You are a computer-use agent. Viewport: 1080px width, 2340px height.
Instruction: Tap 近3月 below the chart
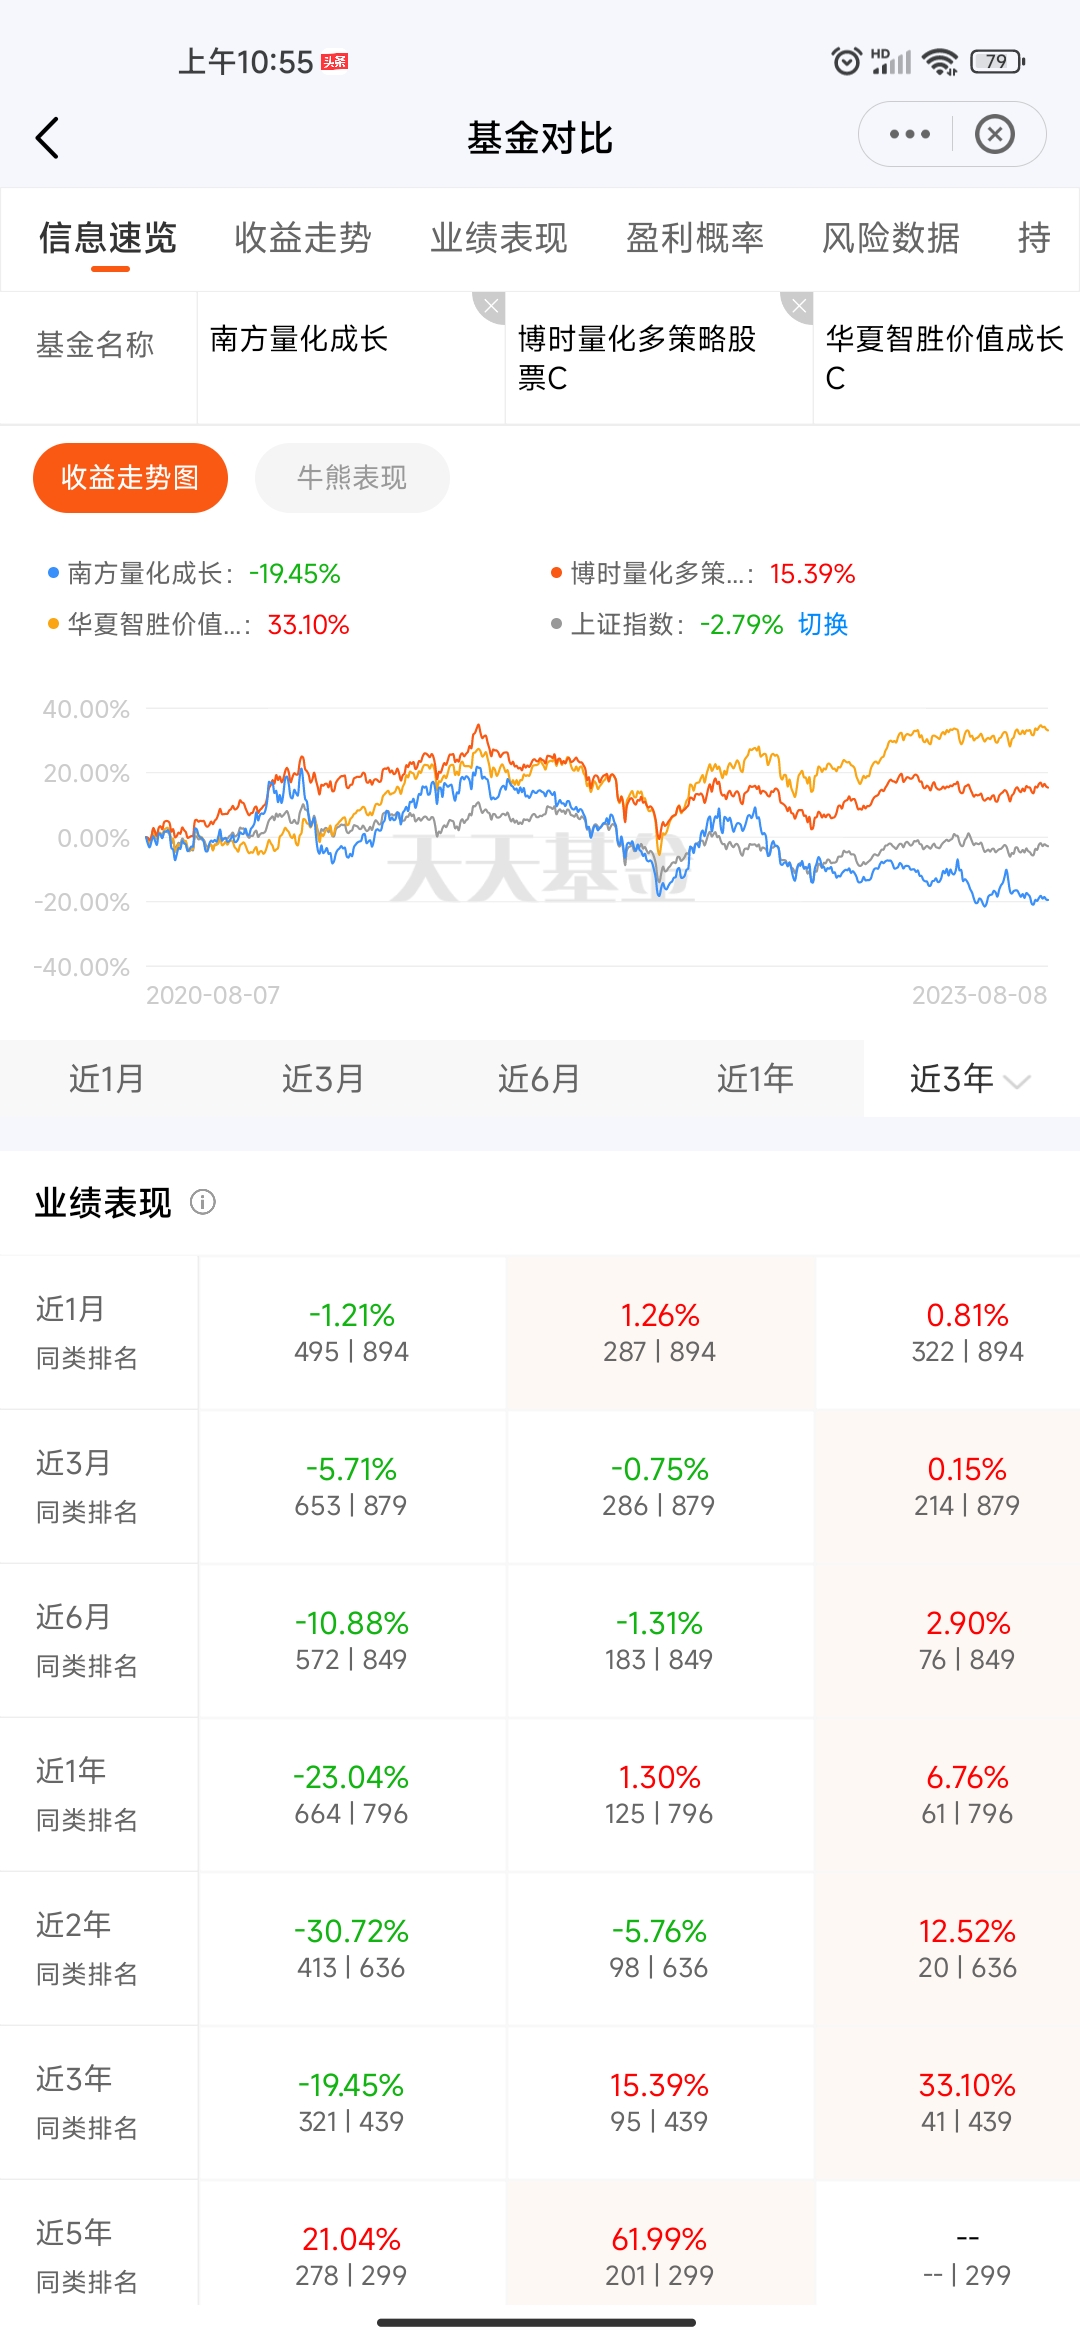[323, 1079]
